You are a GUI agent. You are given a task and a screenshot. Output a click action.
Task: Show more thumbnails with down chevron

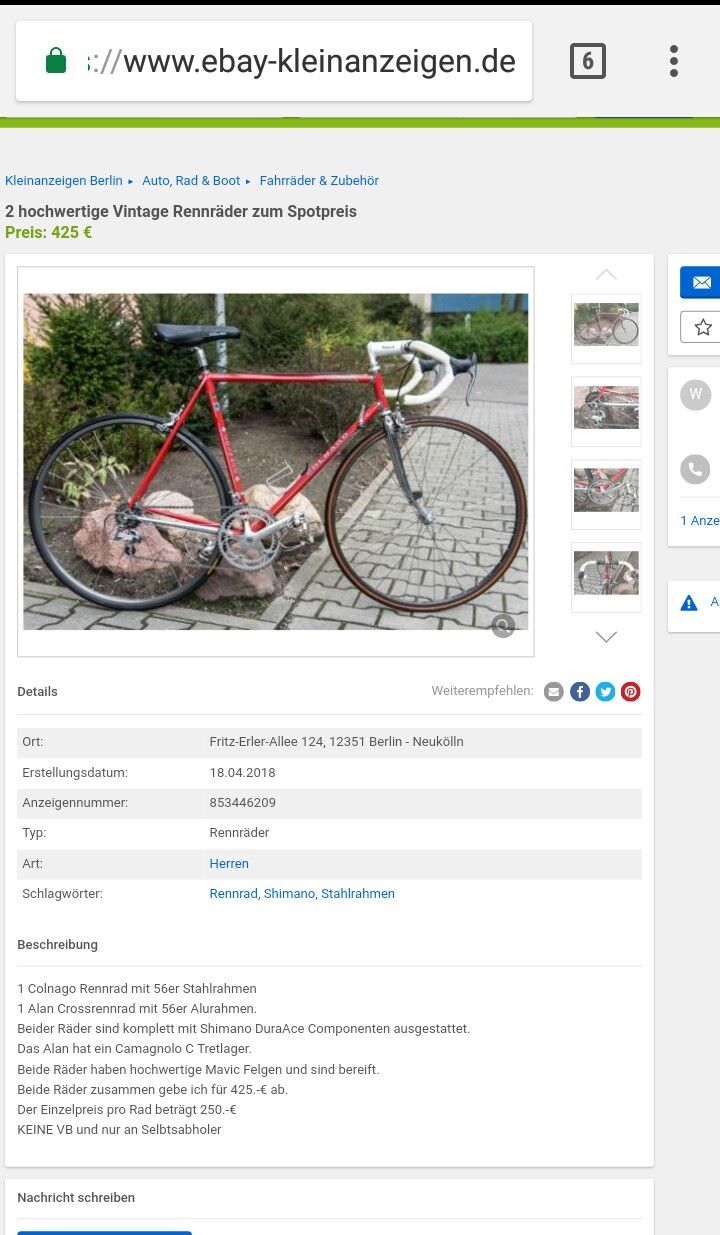click(x=606, y=637)
